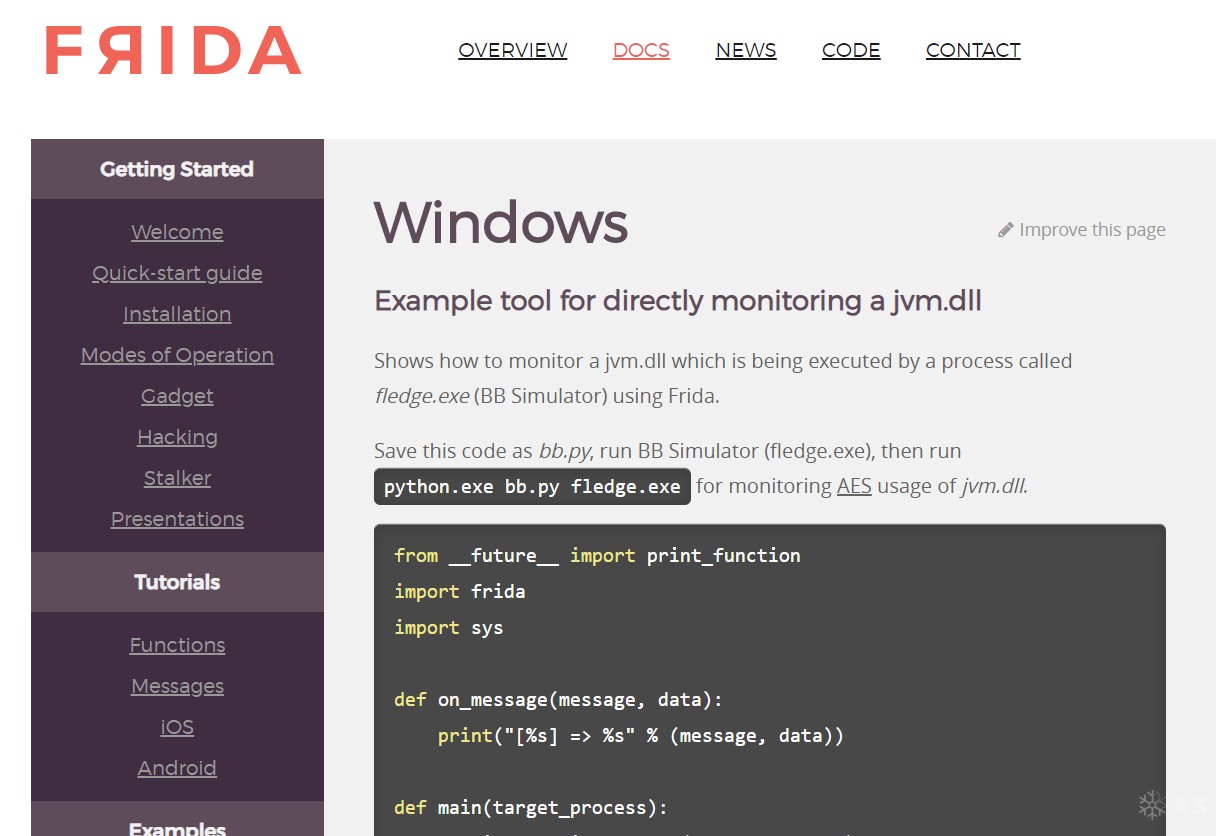Open the Gadget documentation
The width and height of the screenshot is (1228, 836).
[177, 396]
